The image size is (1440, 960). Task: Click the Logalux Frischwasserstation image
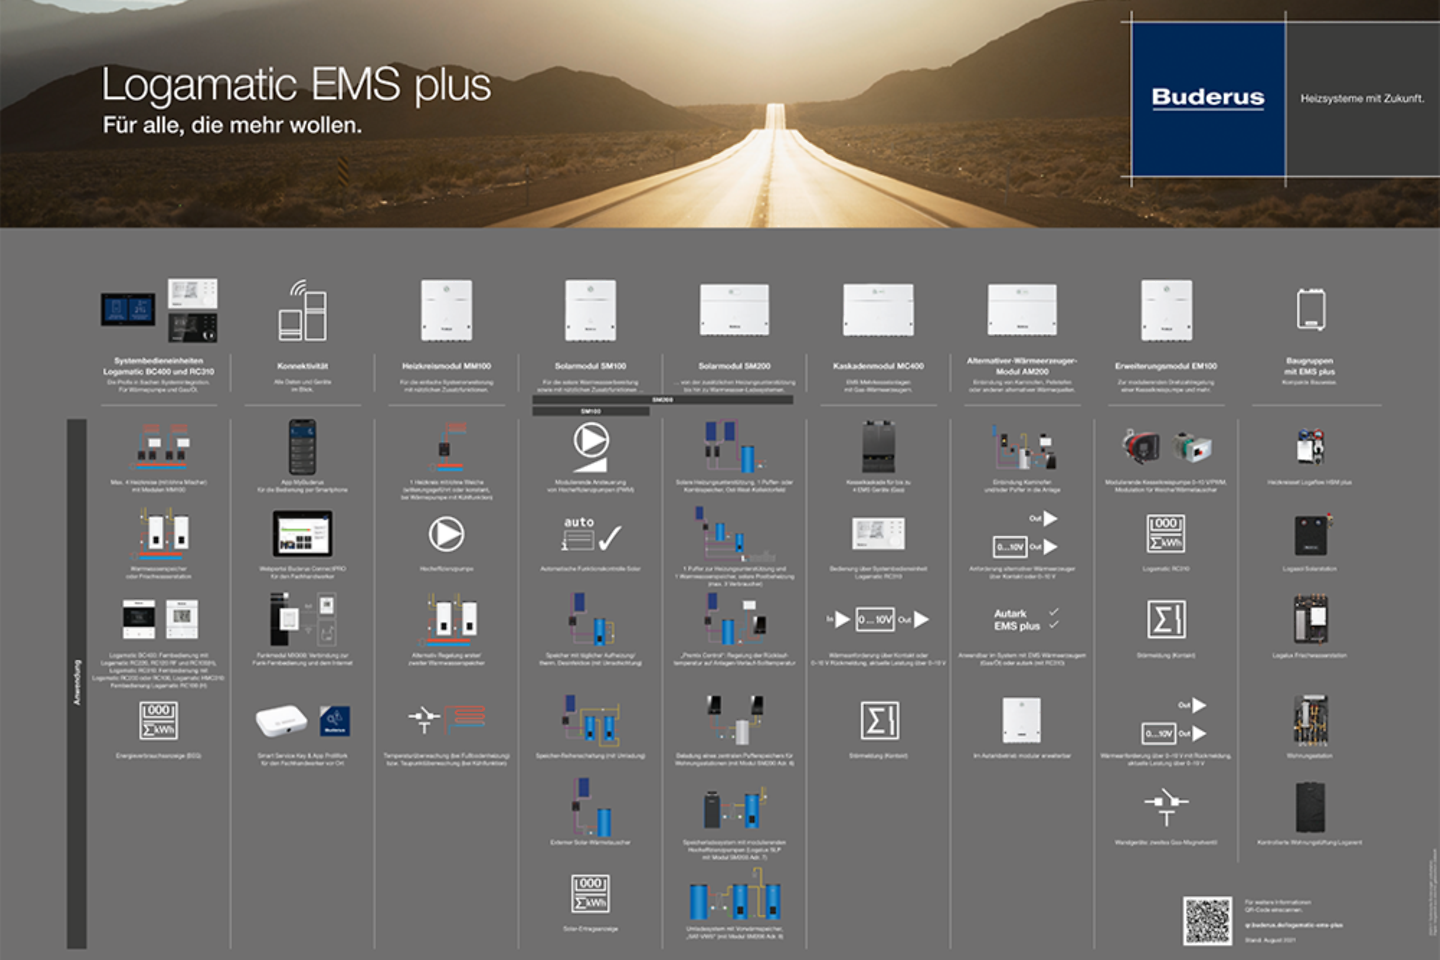[1311, 619]
